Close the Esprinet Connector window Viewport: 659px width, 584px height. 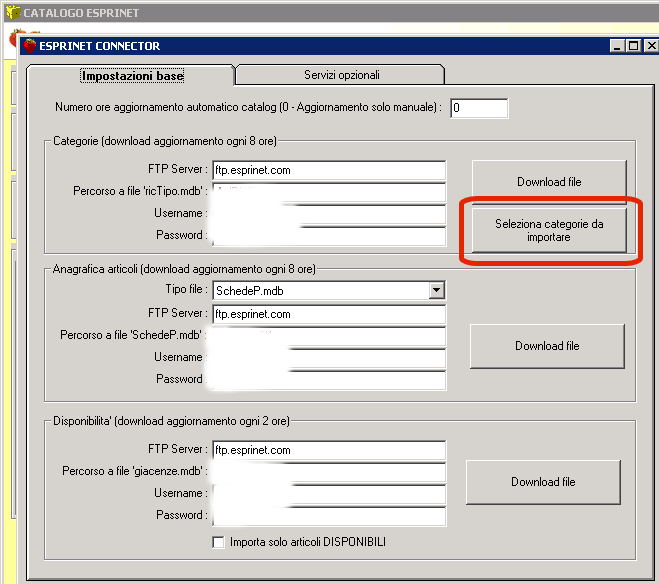(x=651, y=45)
